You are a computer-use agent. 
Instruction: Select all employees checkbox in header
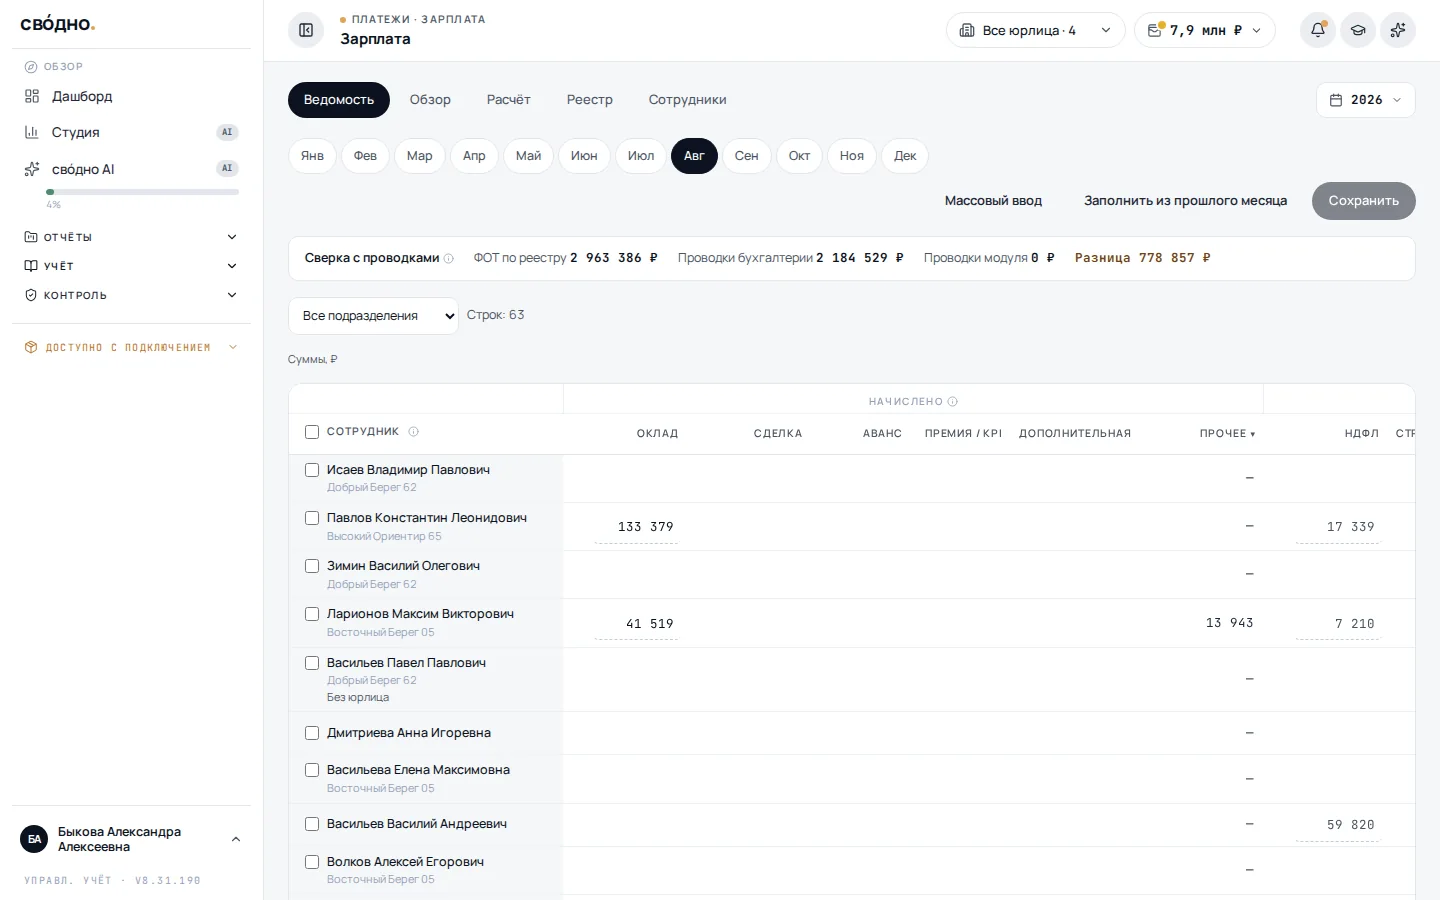(x=312, y=432)
